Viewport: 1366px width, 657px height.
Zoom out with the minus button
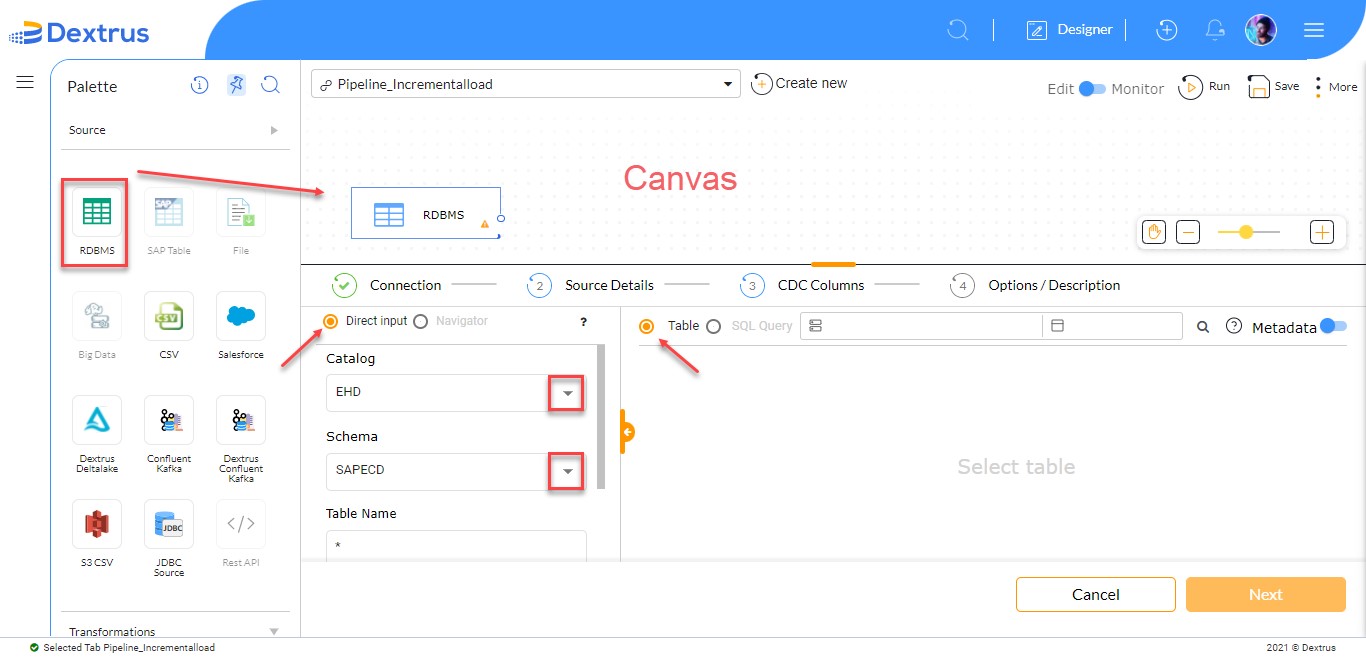[1188, 232]
